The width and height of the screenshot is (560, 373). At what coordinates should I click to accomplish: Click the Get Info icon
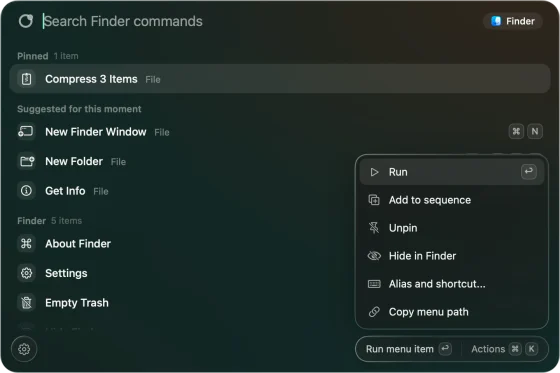click(26, 191)
